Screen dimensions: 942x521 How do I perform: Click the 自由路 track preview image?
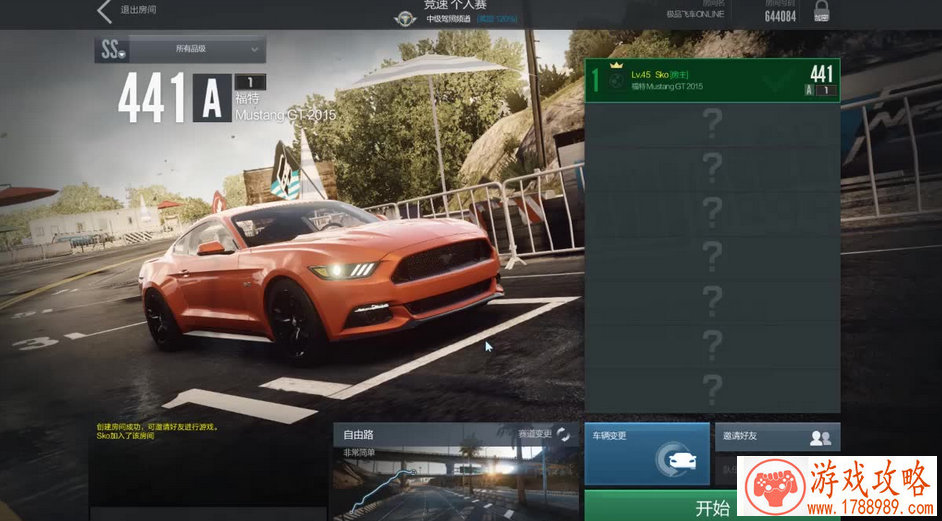click(455, 484)
